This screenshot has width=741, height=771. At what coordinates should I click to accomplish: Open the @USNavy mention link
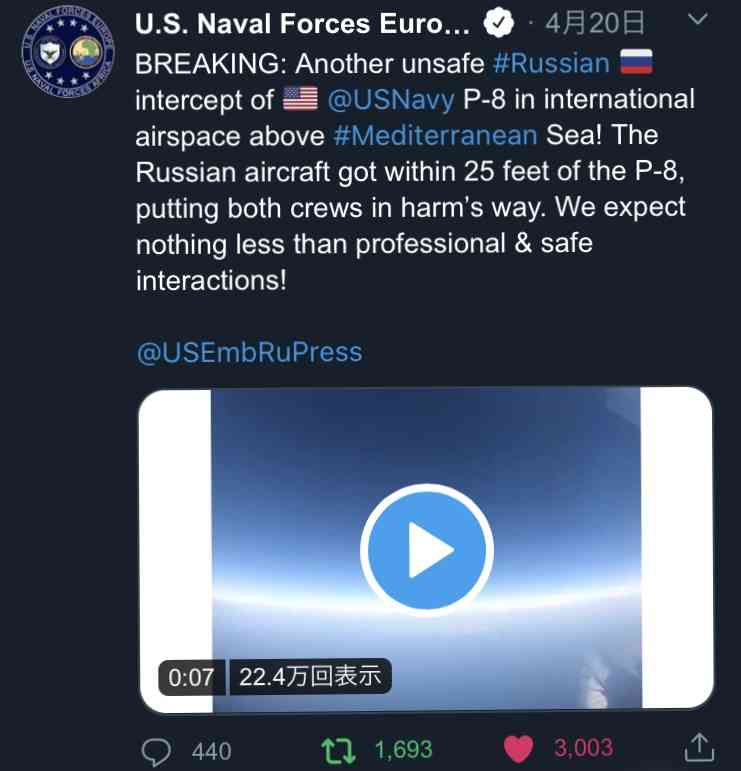390,100
